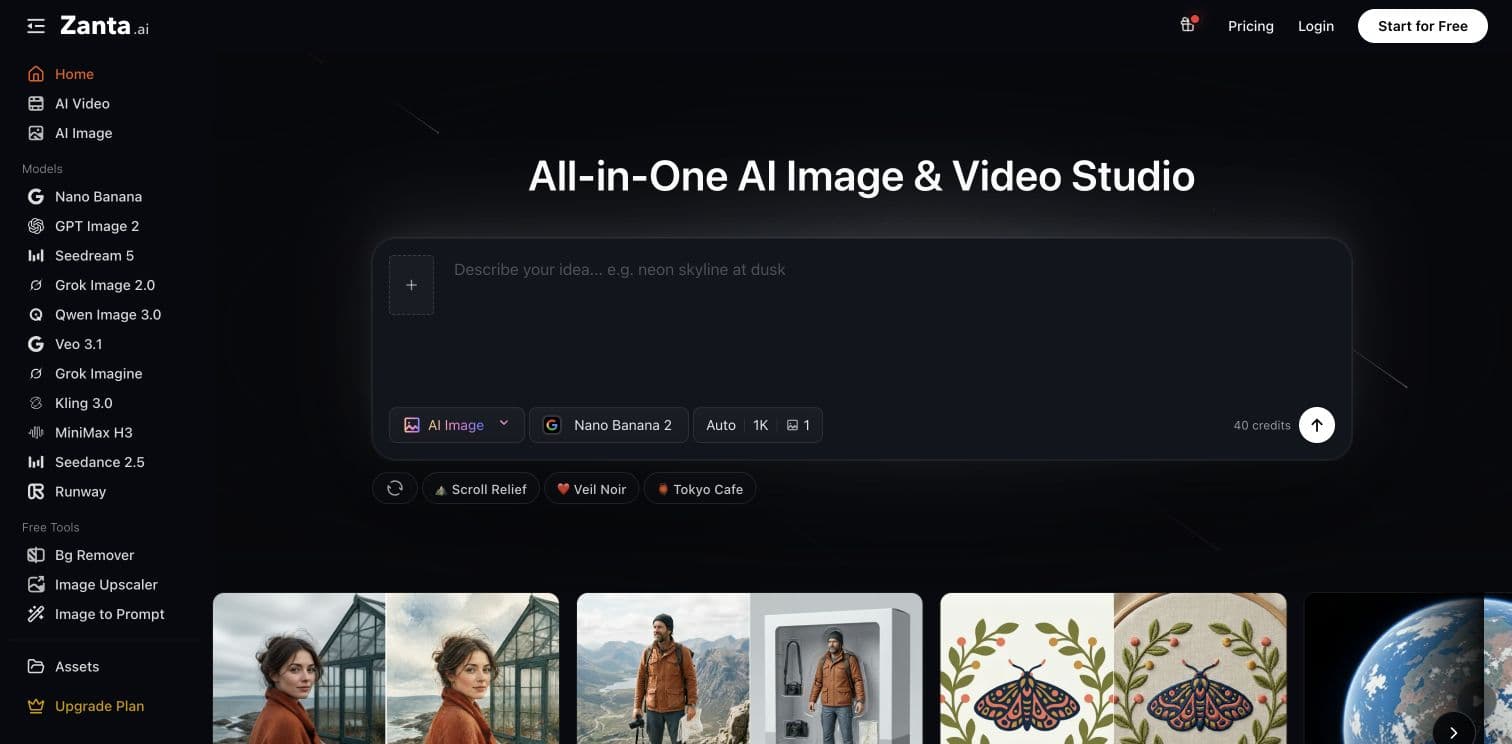
Task: Click the GPT Image 2 OpenAI icon
Action: pos(36,226)
